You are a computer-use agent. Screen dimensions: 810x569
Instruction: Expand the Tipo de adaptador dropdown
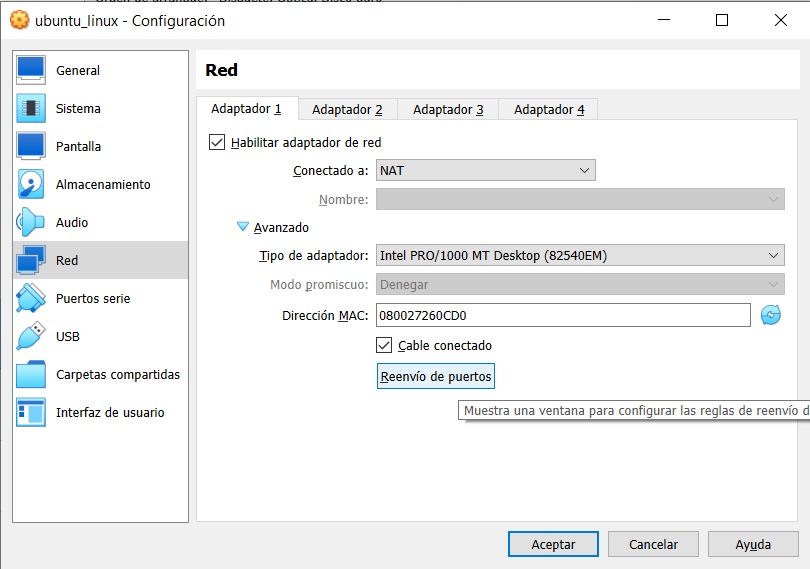click(x=580, y=255)
